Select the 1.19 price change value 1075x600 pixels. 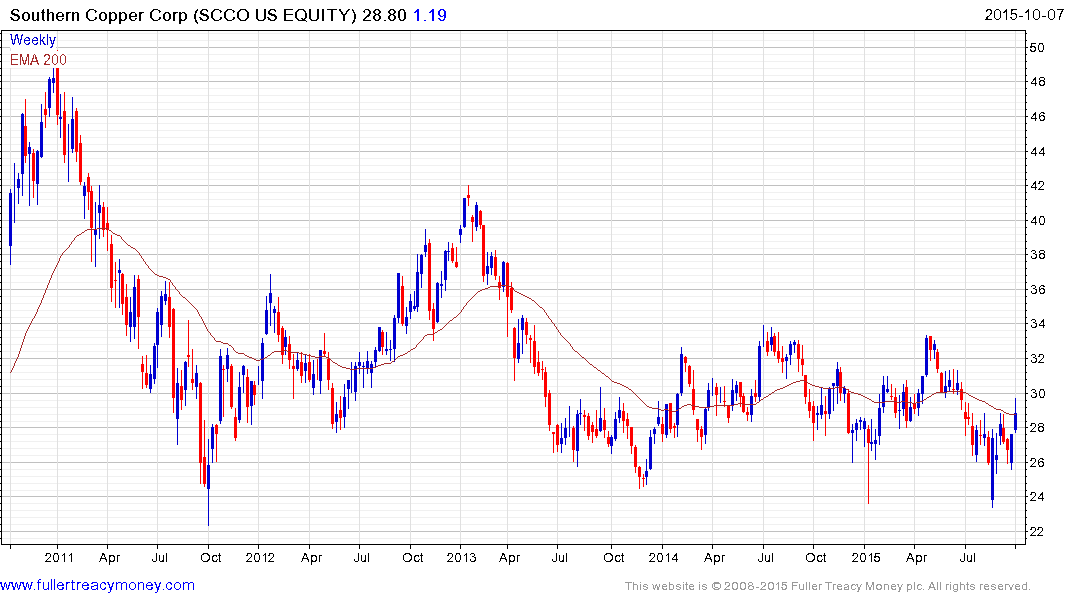430,15
